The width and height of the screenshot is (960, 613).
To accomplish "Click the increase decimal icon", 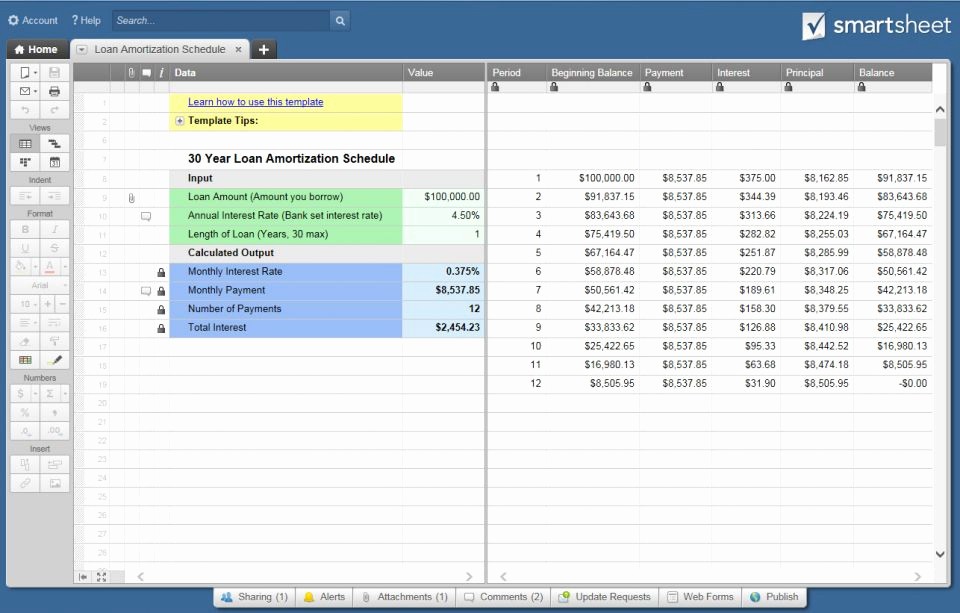I will [54, 431].
